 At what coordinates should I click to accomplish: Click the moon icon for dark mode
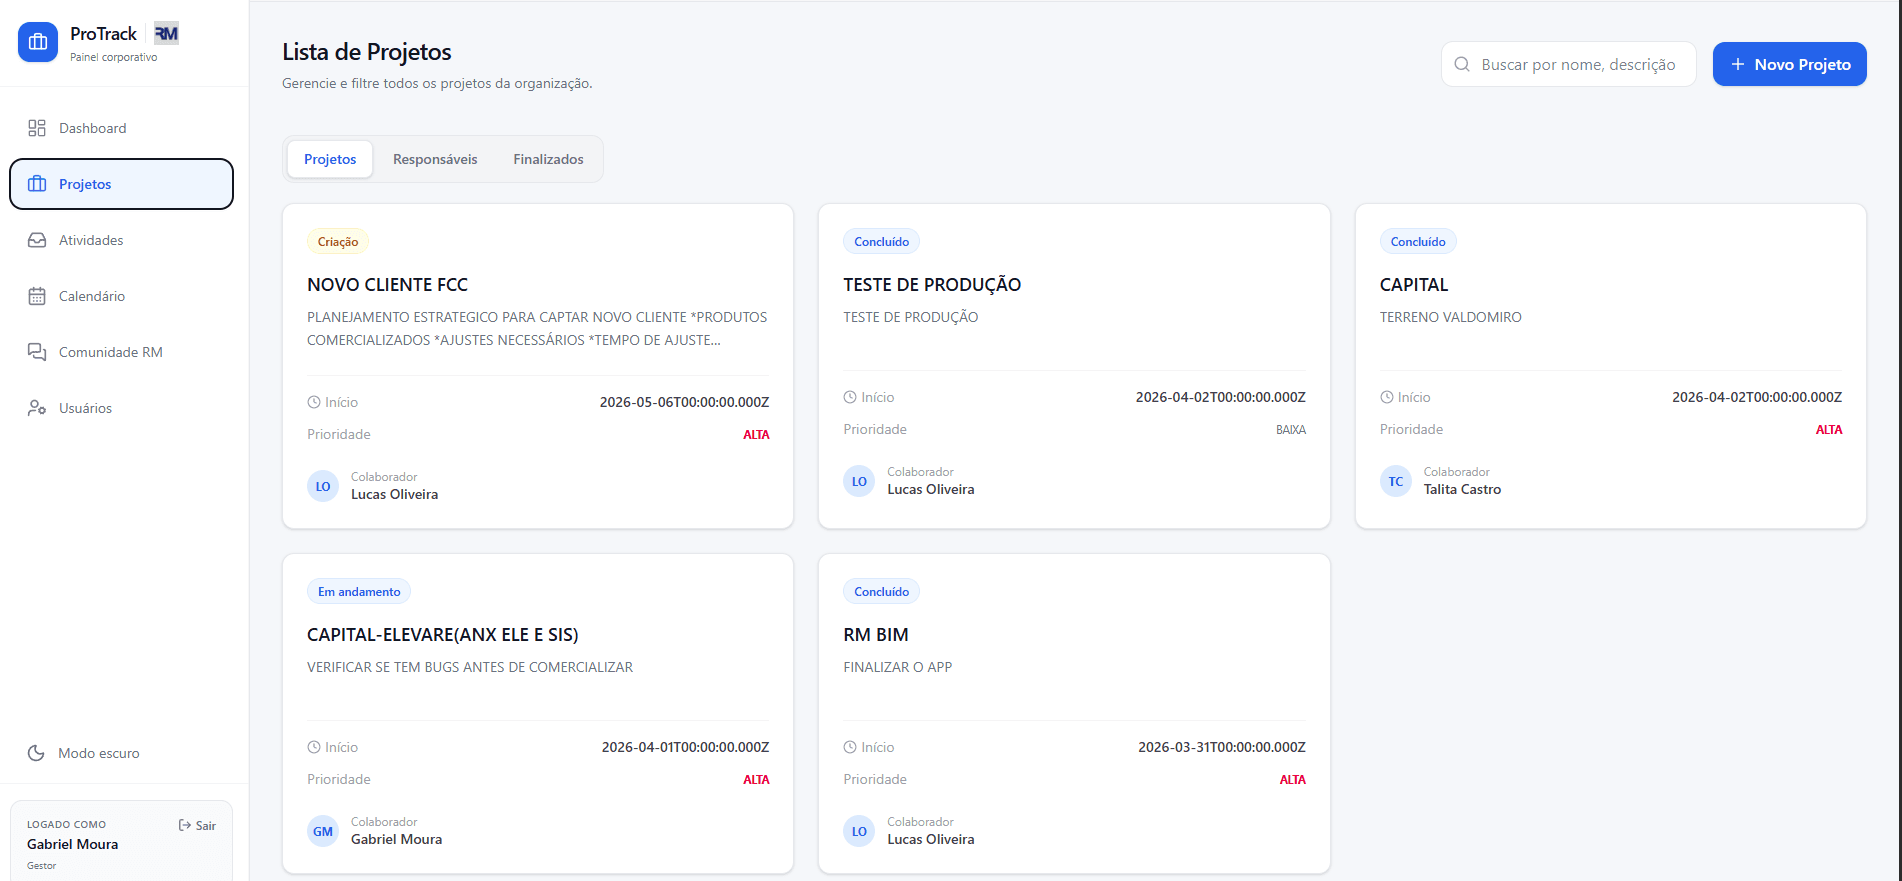pos(36,753)
